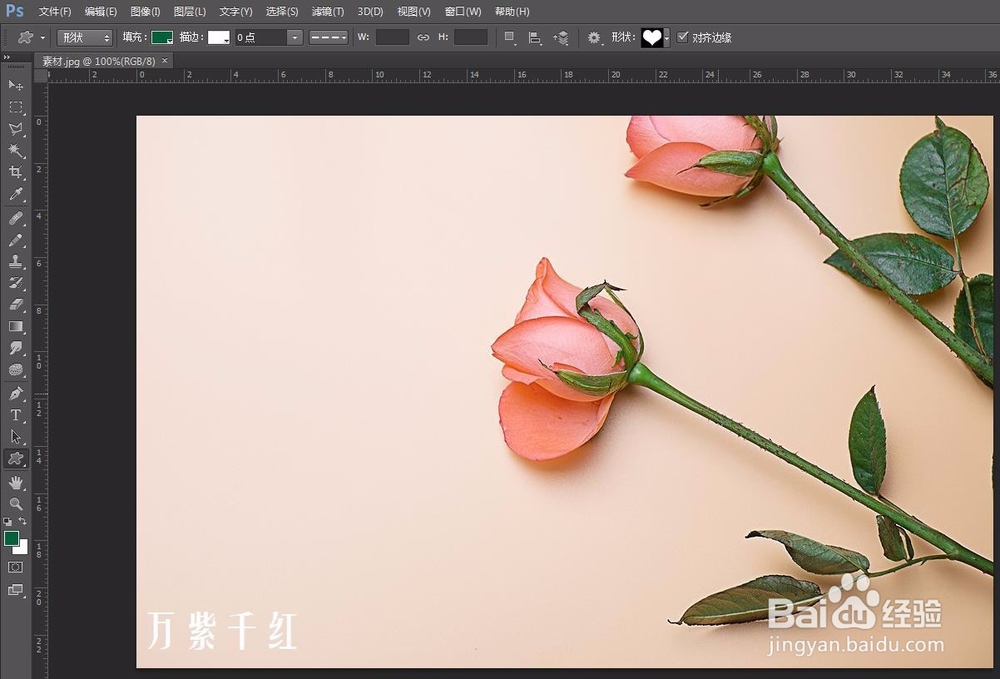This screenshot has width=1000, height=679.
Task: Select the Move tool
Action: [14, 86]
